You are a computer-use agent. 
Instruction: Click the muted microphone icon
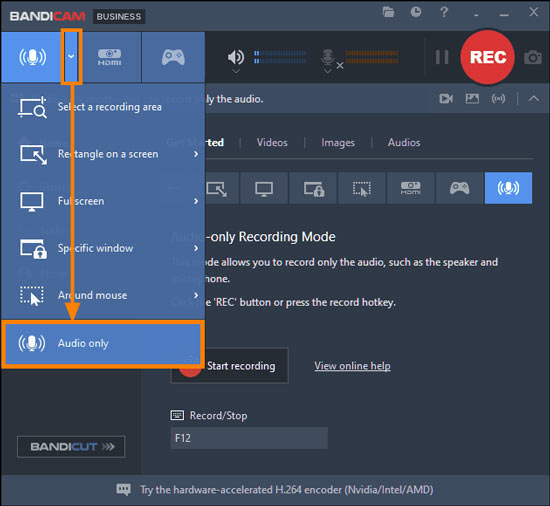click(328, 57)
